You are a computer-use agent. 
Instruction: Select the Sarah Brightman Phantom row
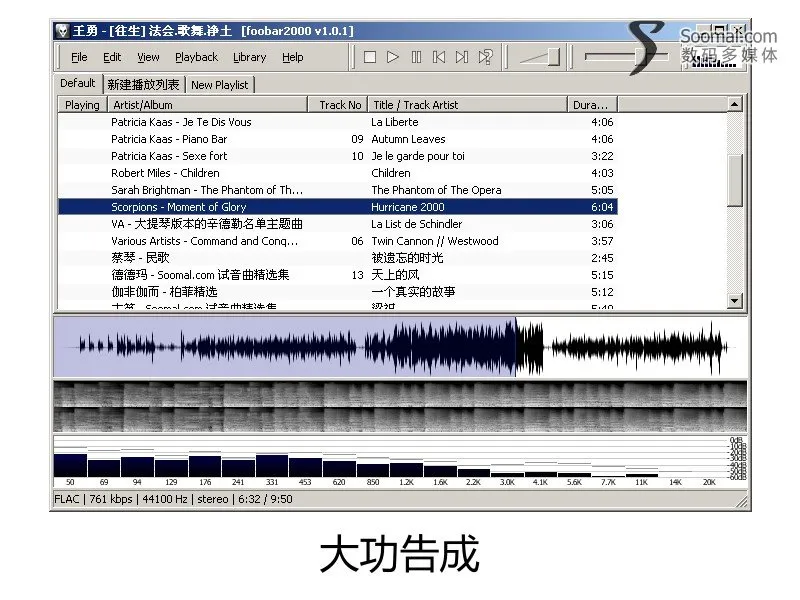pyautogui.click(x=337, y=190)
